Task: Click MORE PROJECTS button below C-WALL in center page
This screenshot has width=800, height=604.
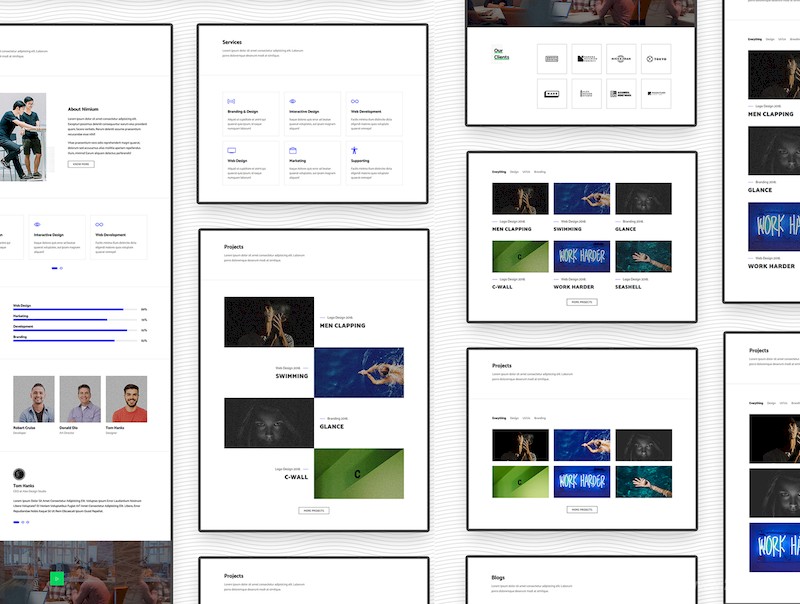Action: (314, 510)
